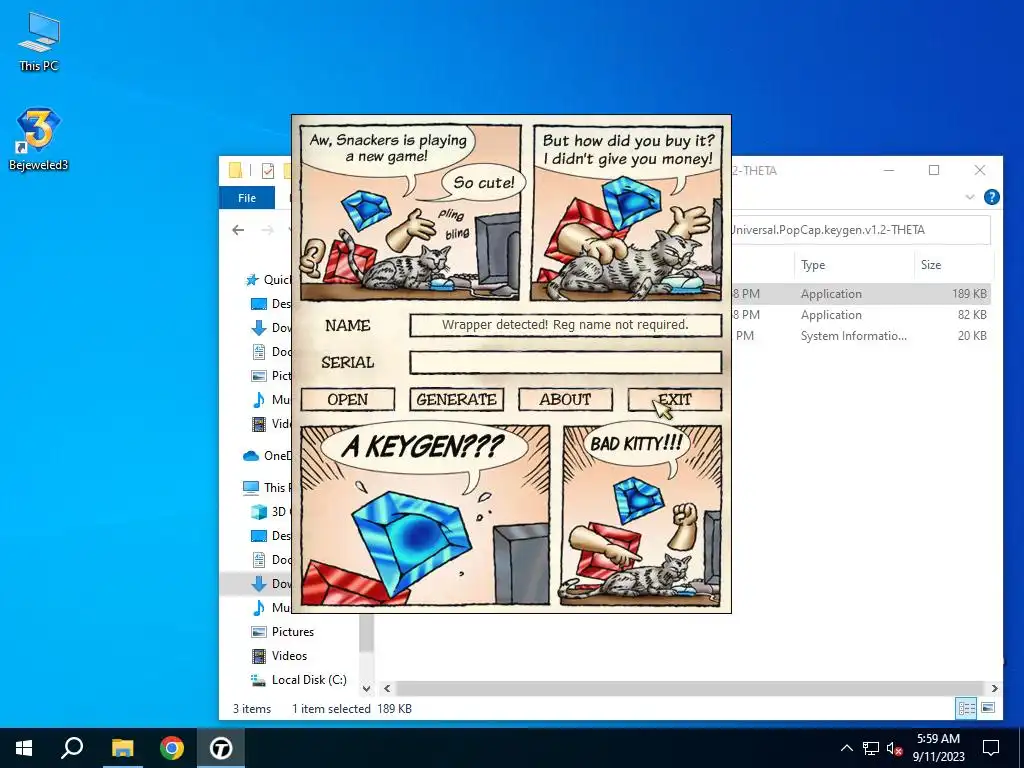Open Pictures folder in sidebar
The height and width of the screenshot is (768, 1024).
point(293,632)
